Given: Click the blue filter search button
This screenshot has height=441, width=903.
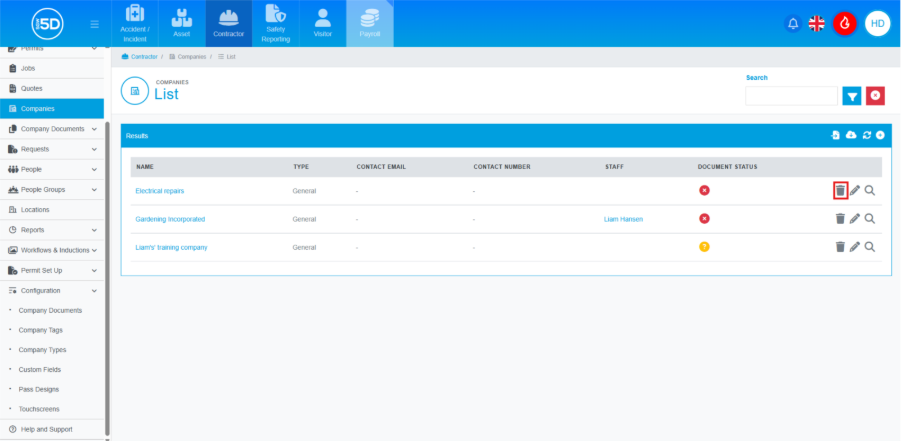Looking at the screenshot, I should [x=851, y=96].
